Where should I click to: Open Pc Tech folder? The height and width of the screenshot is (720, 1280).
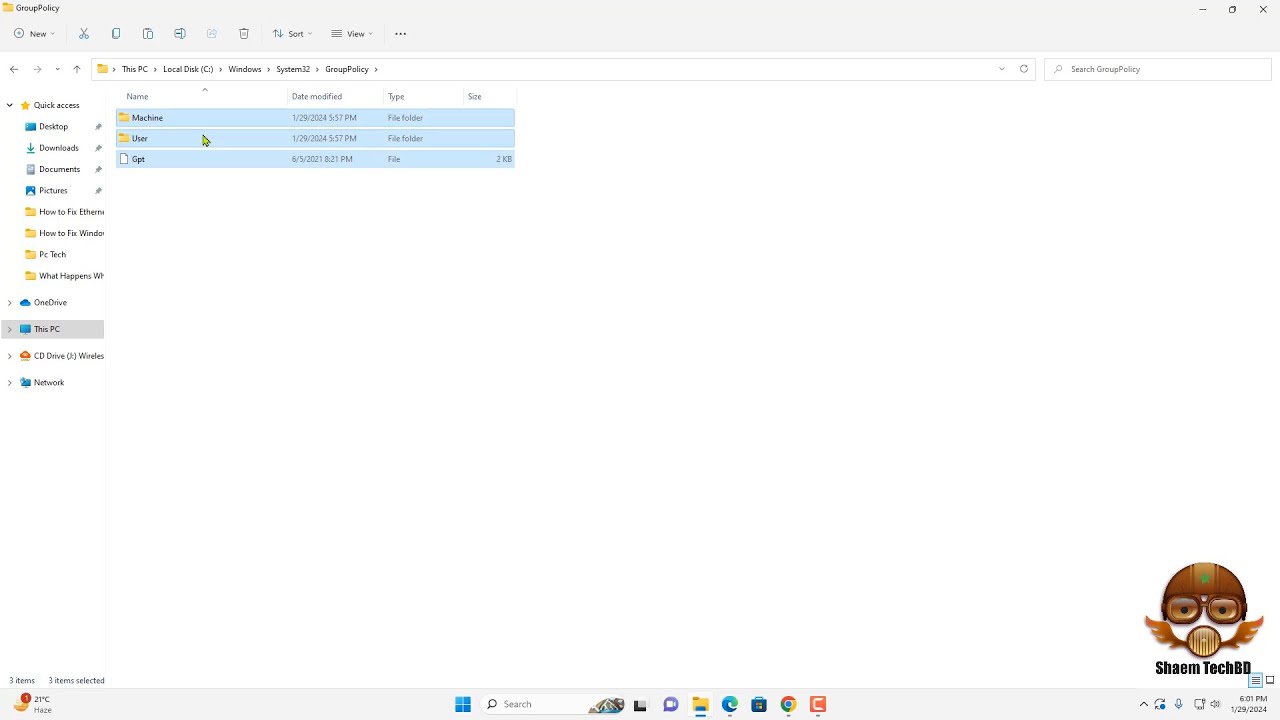pos(52,255)
